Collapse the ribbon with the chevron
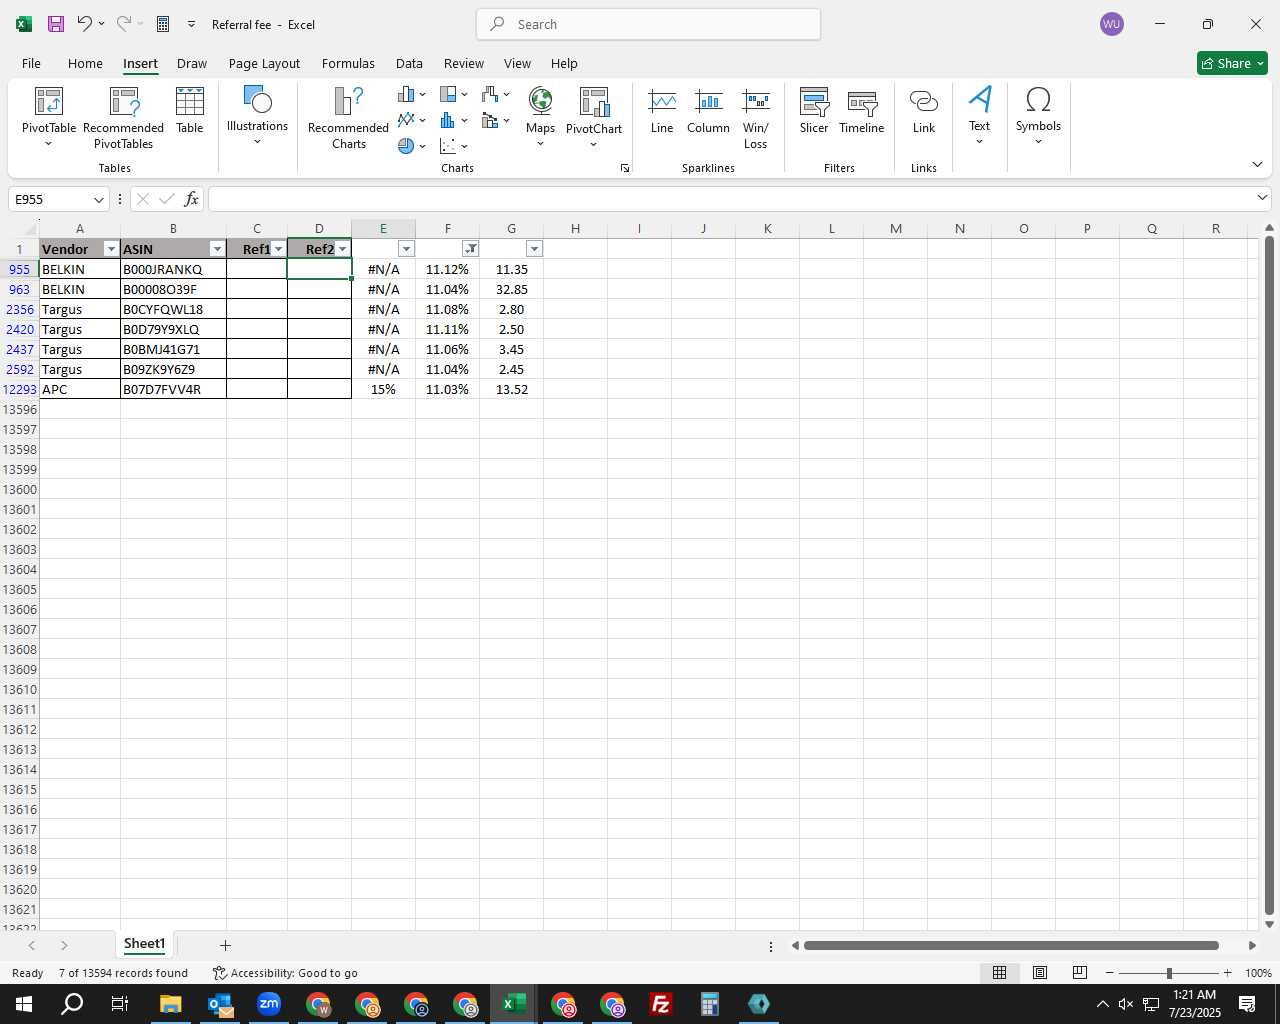The width and height of the screenshot is (1280, 1024). coord(1257,165)
